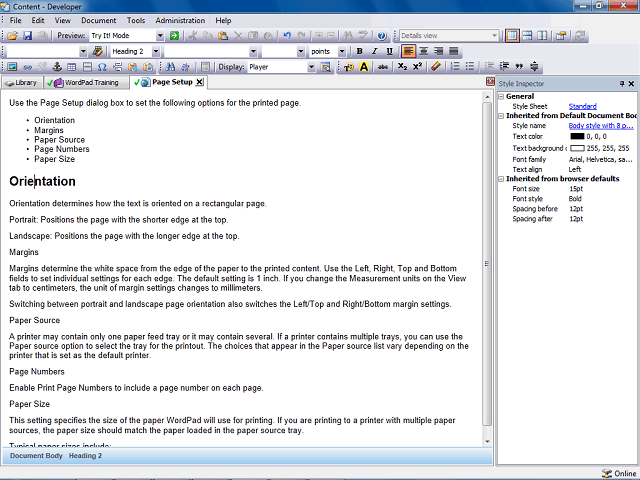Open the properties icon in view toolbar

click(561, 36)
